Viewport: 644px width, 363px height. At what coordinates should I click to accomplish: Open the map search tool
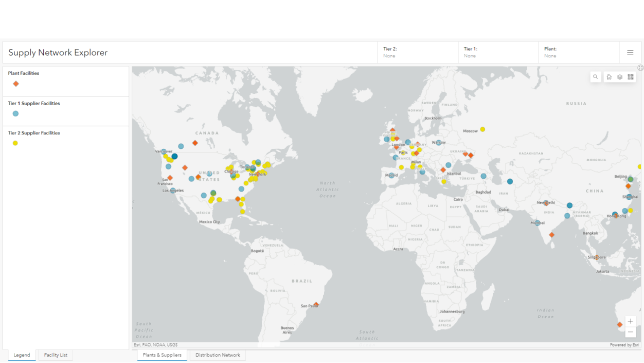point(595,77)
